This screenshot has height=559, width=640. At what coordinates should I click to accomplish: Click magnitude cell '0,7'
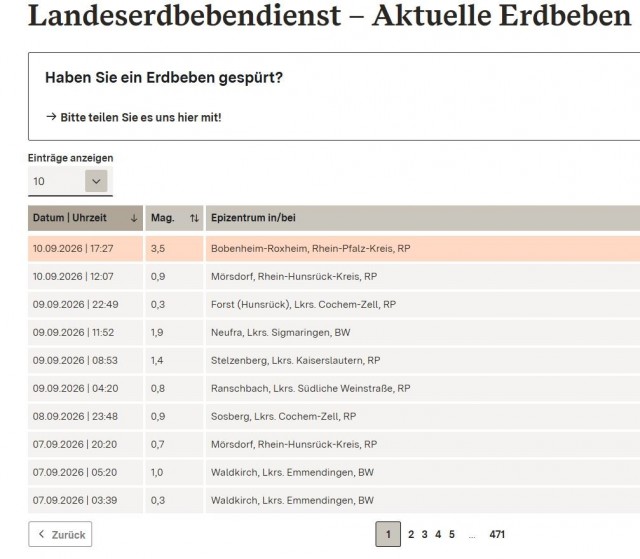point(174,444)
